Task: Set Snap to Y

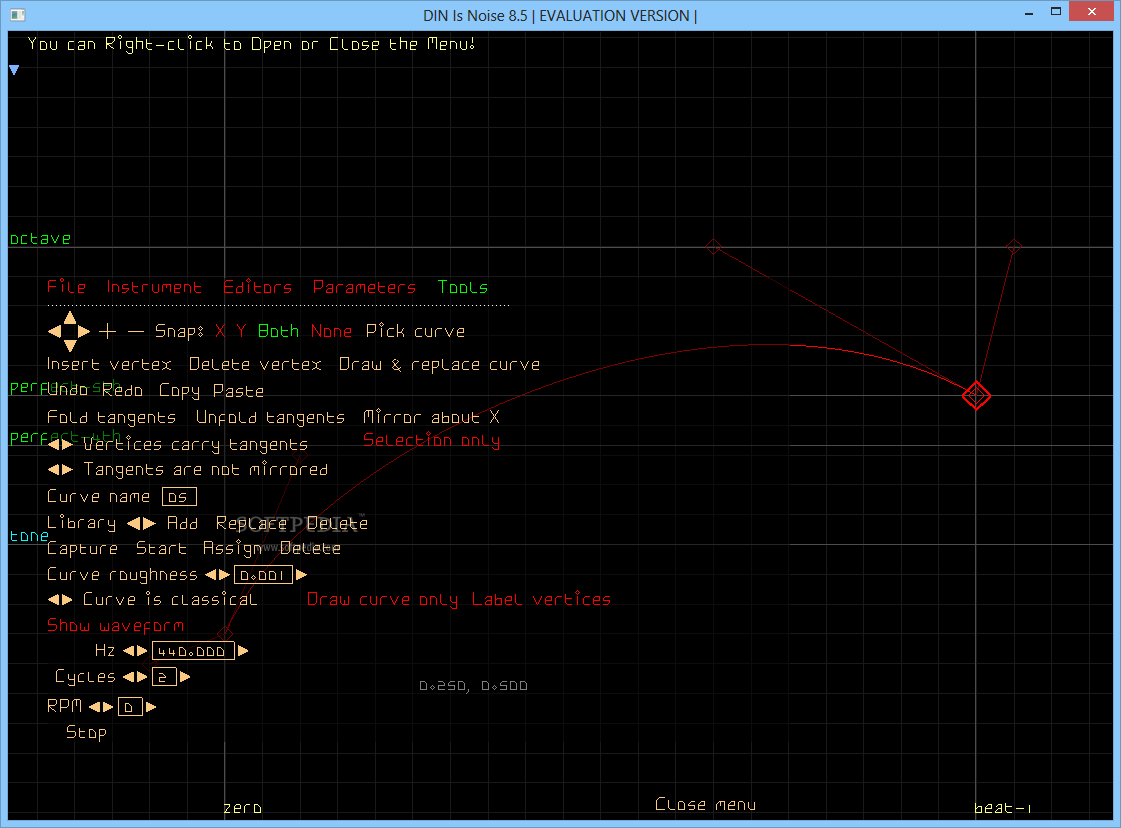Action: click(x=242, y=331)
